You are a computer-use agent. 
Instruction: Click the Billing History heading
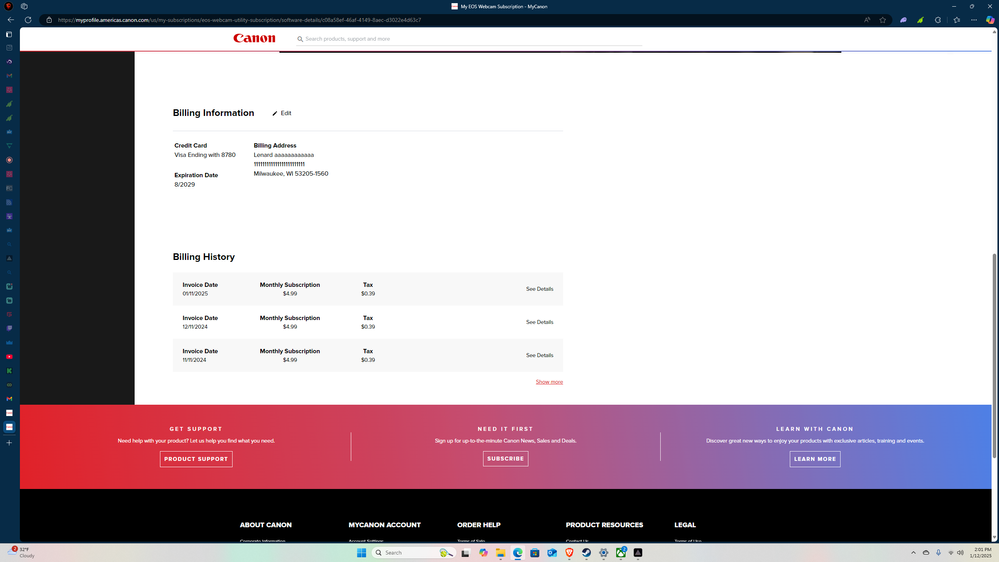click(204, 257)
